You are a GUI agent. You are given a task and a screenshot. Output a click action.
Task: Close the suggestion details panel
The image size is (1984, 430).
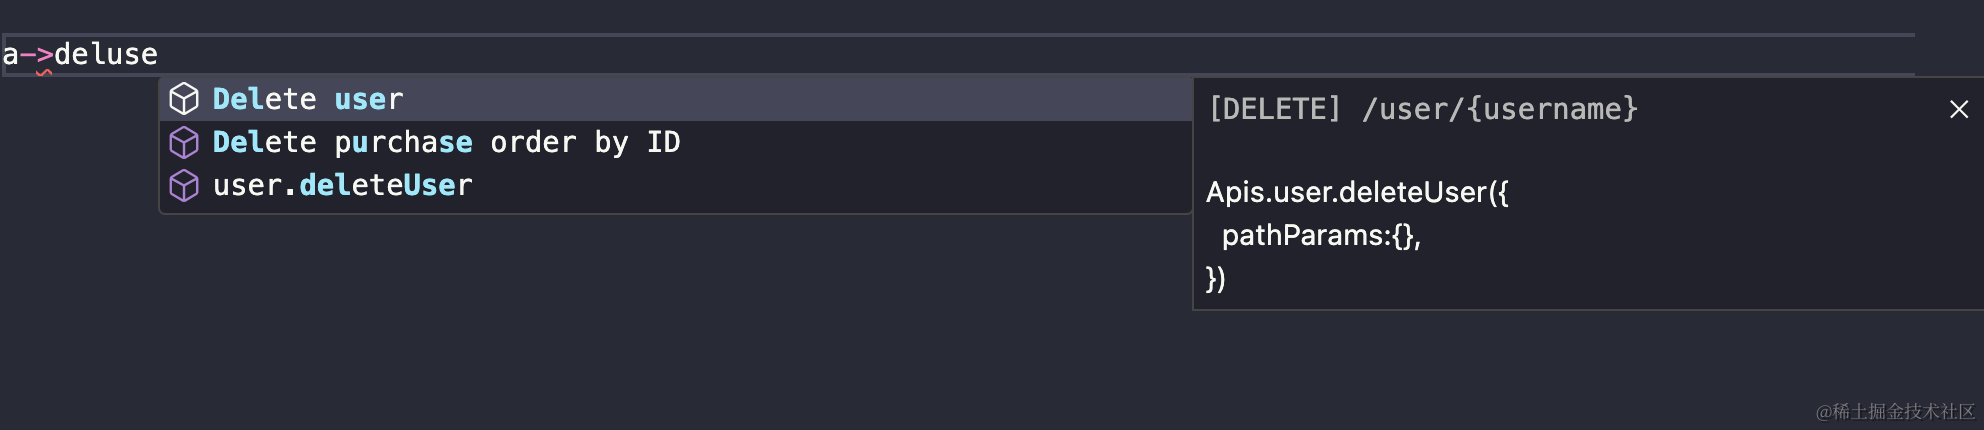1958,109
